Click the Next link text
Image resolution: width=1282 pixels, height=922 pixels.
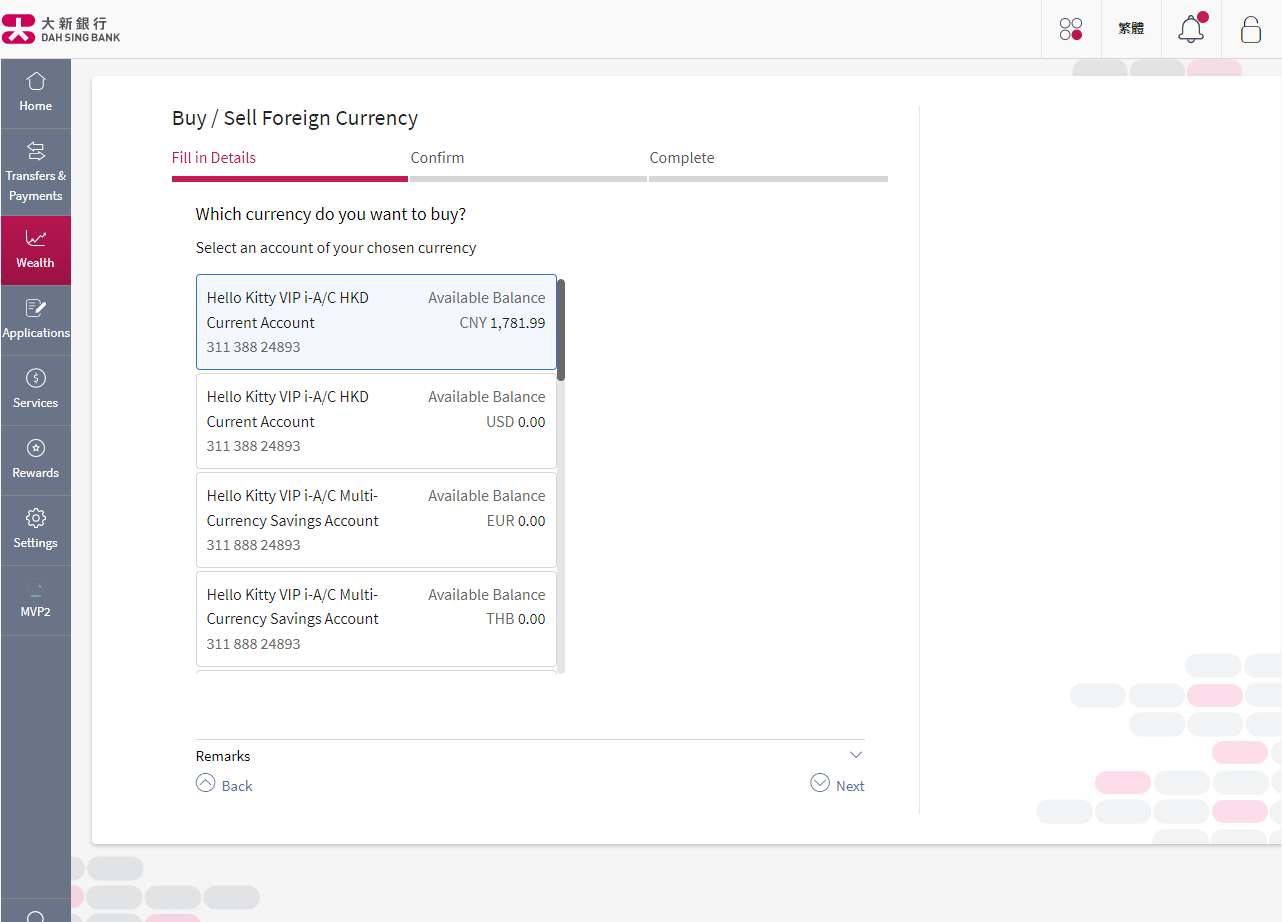850,786
